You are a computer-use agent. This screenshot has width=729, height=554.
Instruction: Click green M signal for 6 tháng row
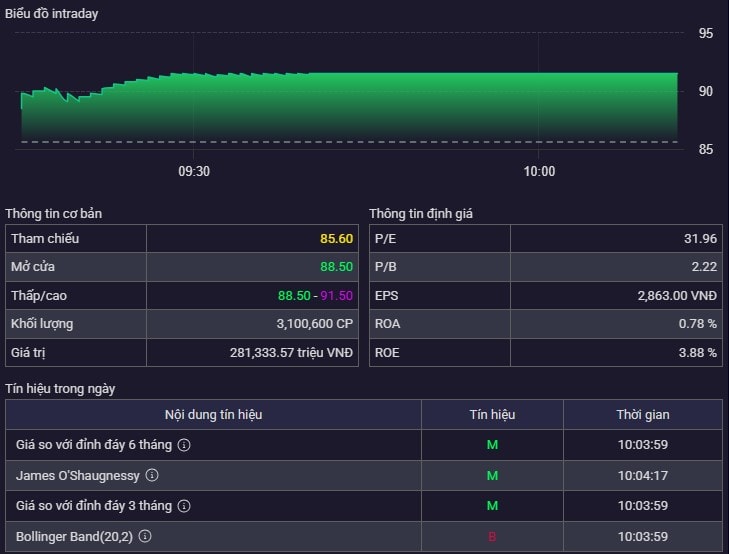pos(492,445)
